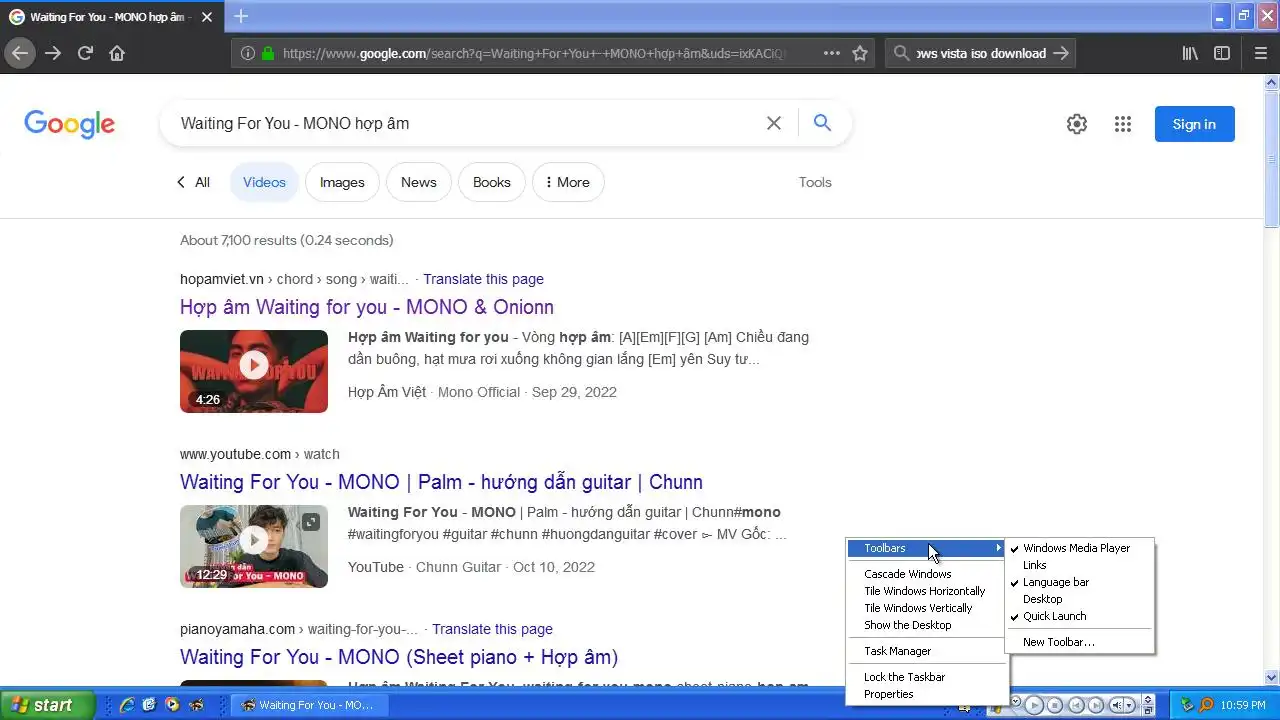Switch to the Books tab
The image size is (1280, 720).
point(491,182)
